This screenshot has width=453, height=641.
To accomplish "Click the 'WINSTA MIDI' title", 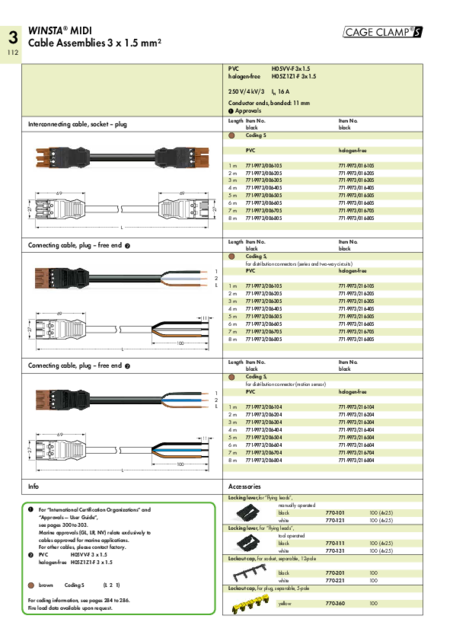I will [60, 31].
